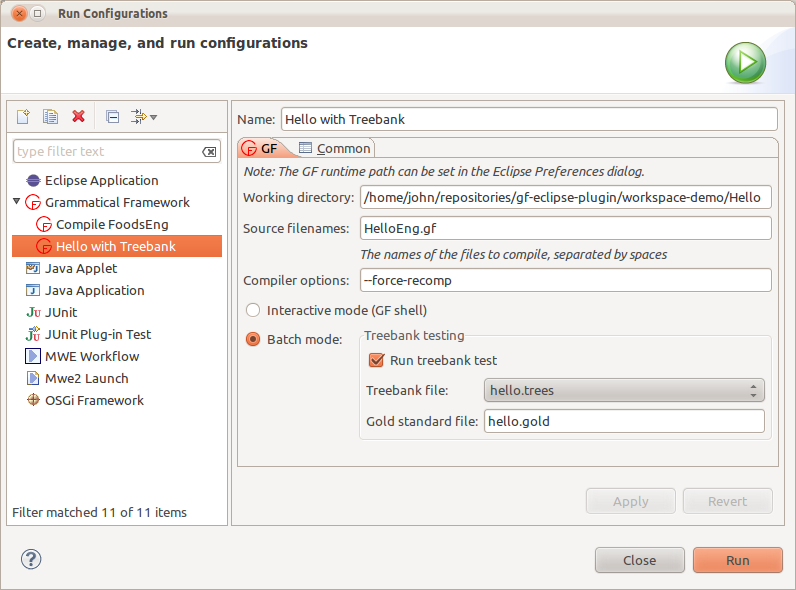796x590 pixels.
Task: Open the Treebank file dropdown
Action: [624, 390]
